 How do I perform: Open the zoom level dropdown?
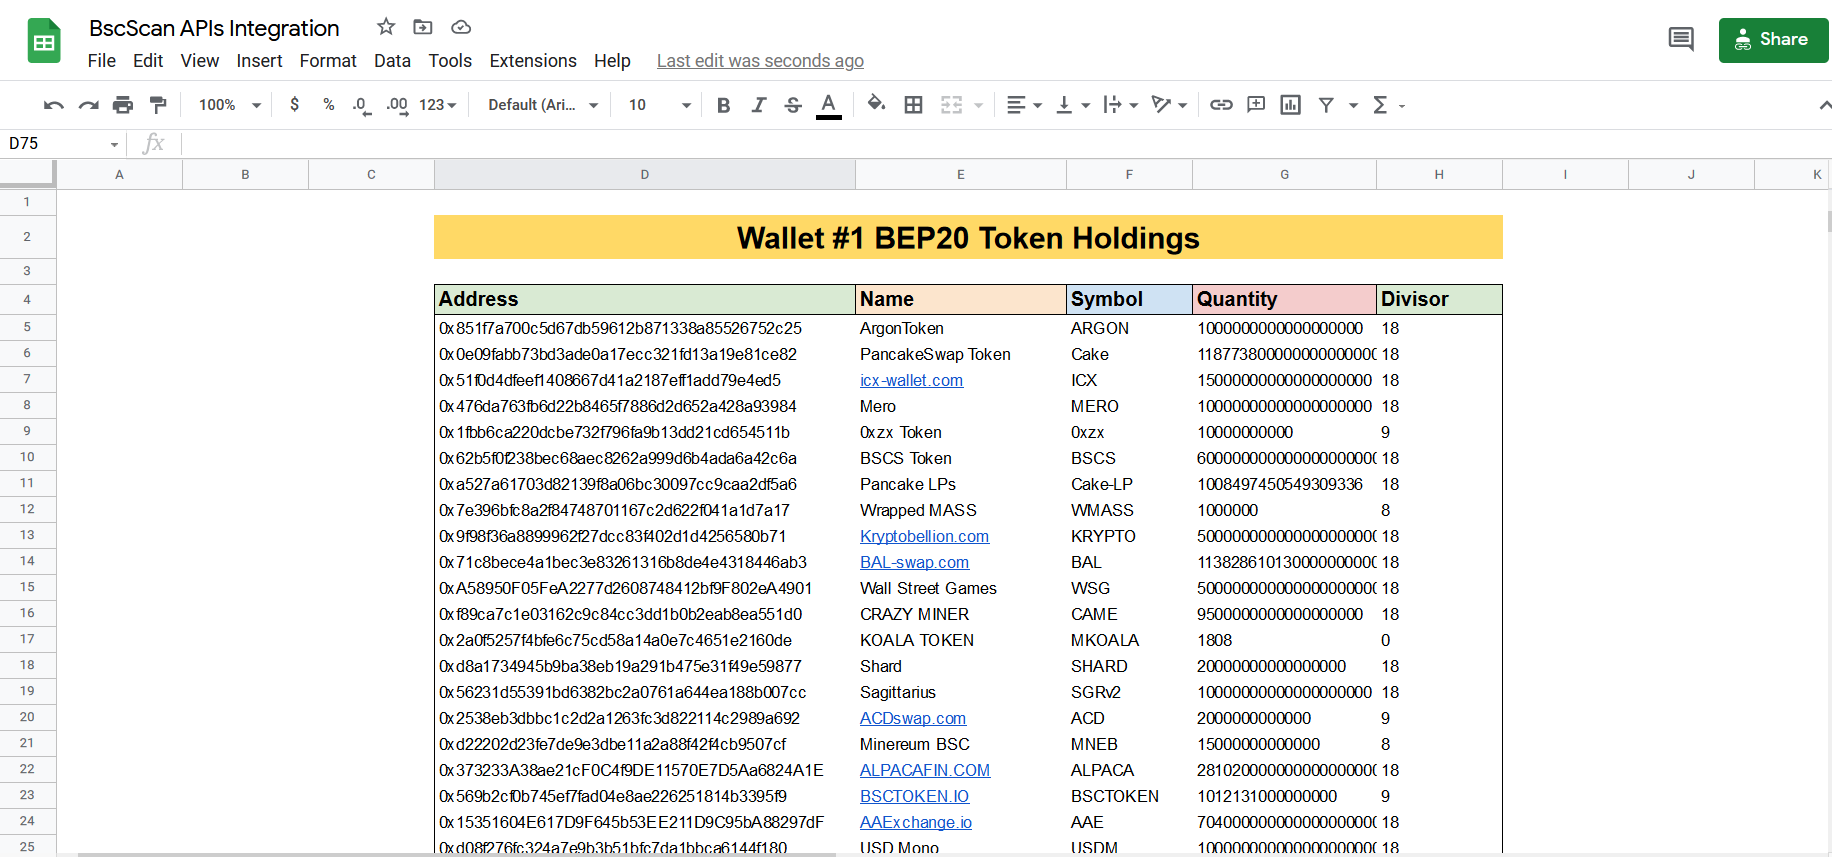click(x=229, y=105)
